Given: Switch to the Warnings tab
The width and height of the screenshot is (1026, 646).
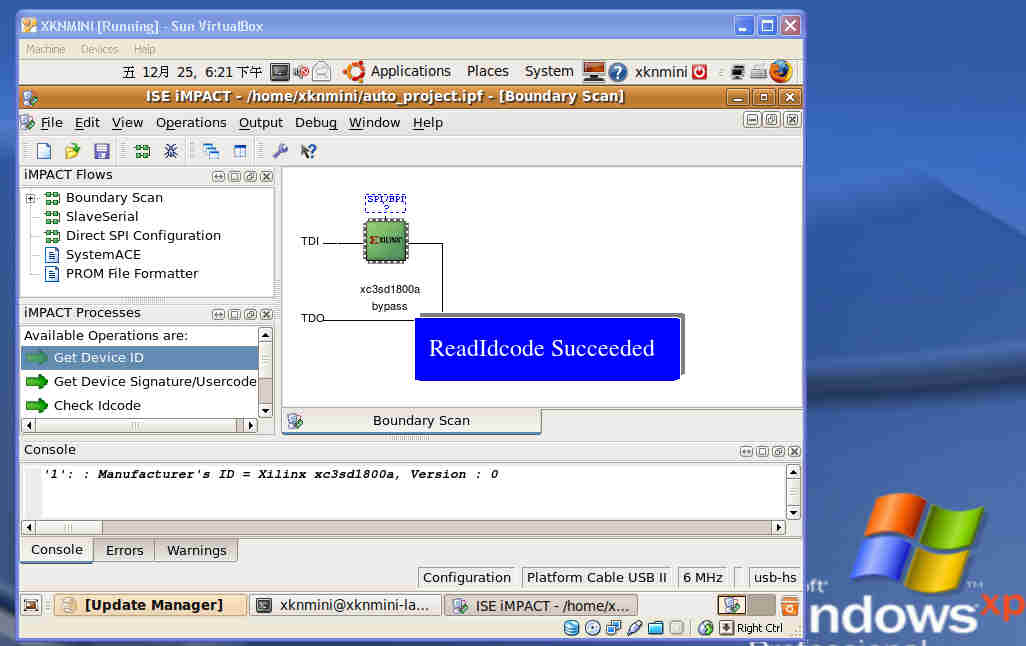Looking at the screenshot, I should pos(196,550).
